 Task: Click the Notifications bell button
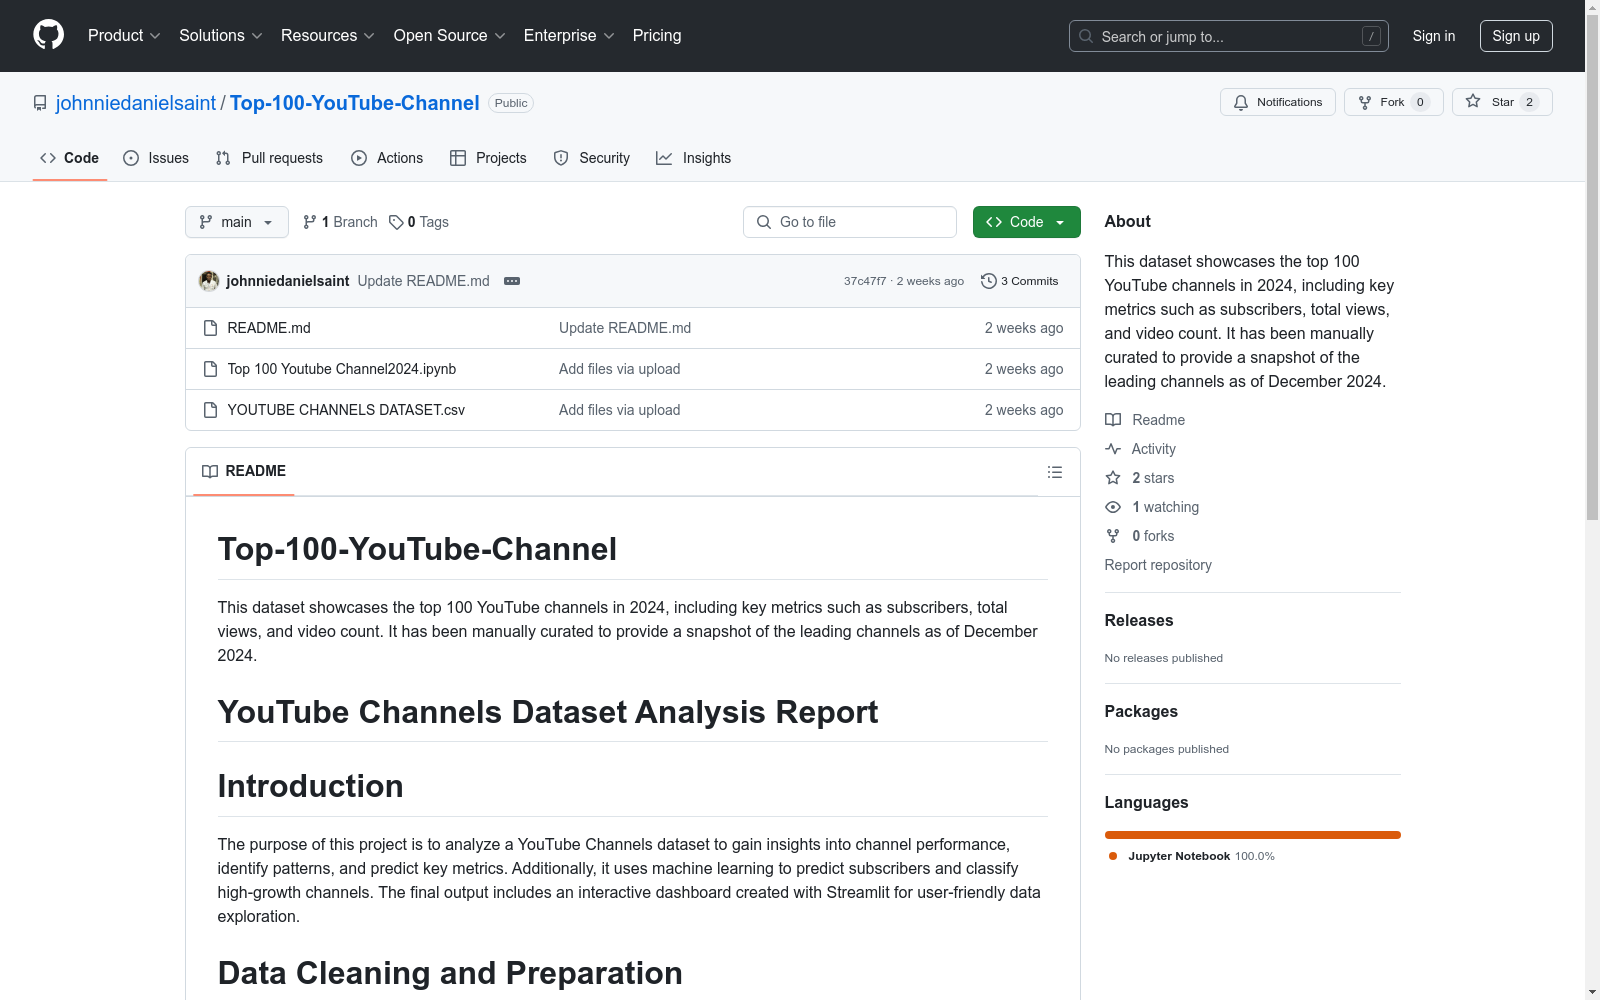point(1277,102)
